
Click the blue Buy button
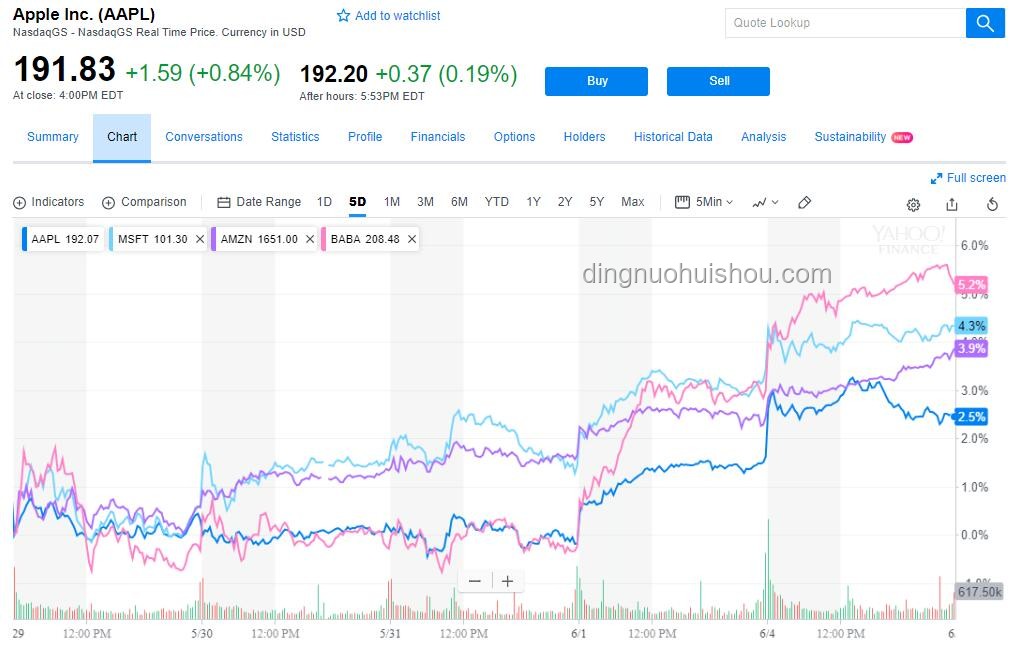coord(596,81)
